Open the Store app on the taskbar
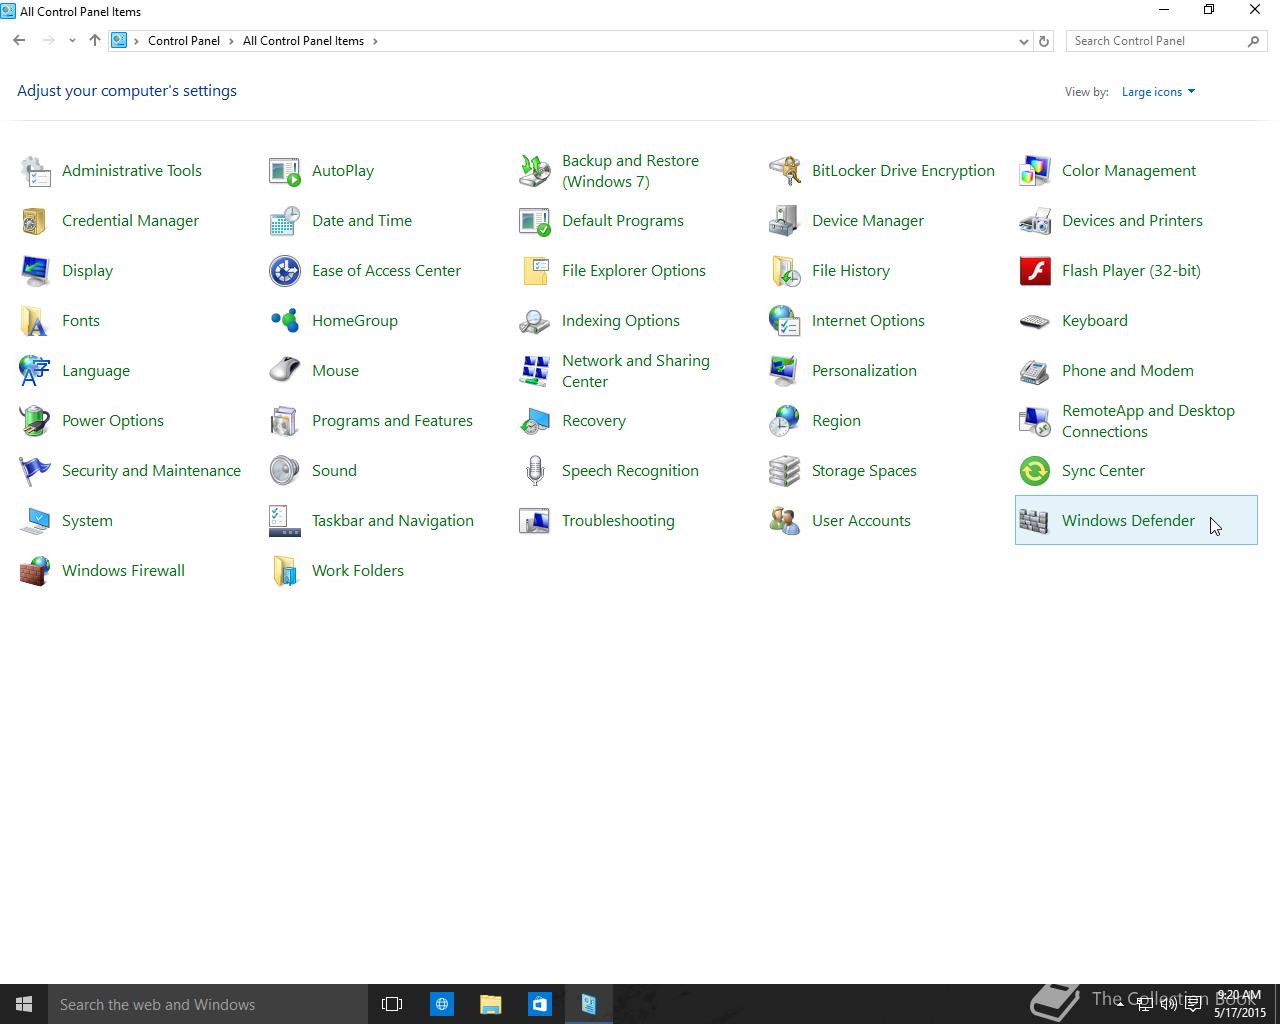This screenshot has height=1024, width=1280. click(539, 1004)
